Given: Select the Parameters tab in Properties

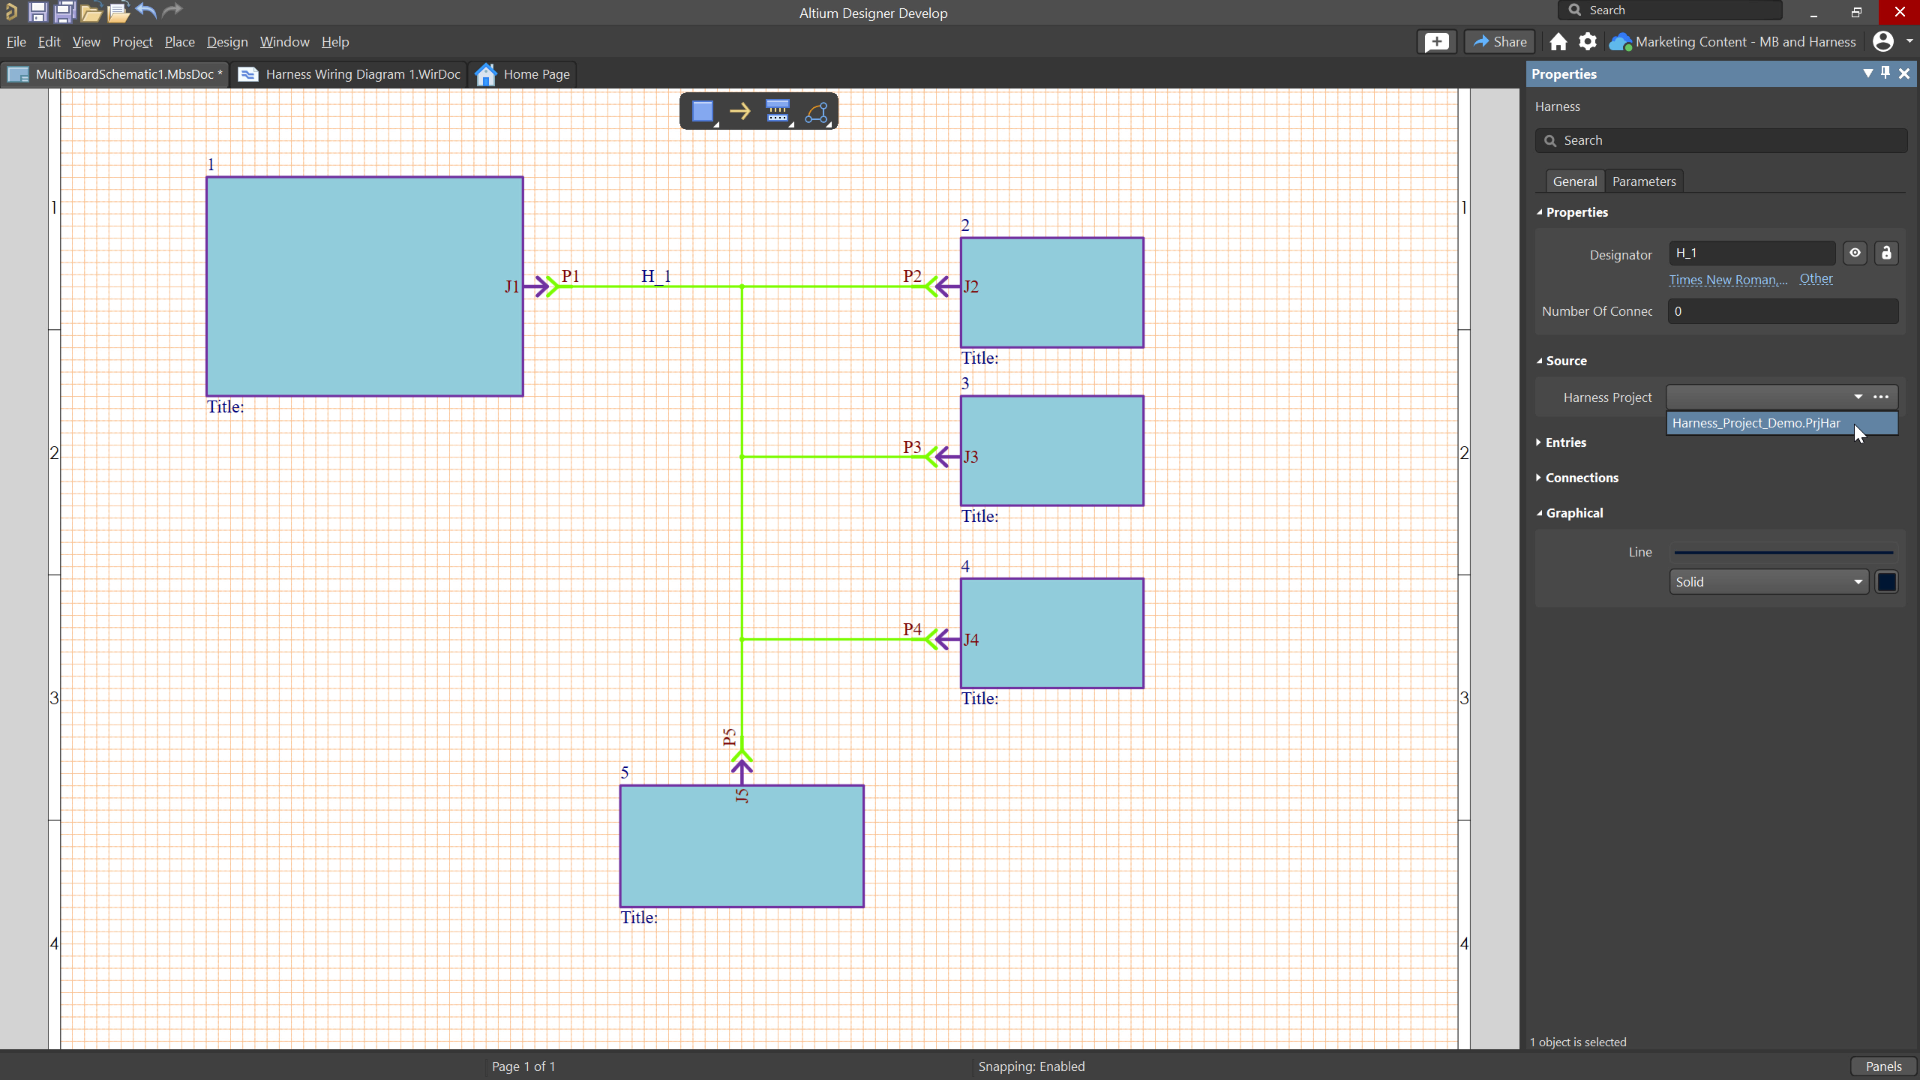Looking at the screenshot, I should pos(1644,181).
